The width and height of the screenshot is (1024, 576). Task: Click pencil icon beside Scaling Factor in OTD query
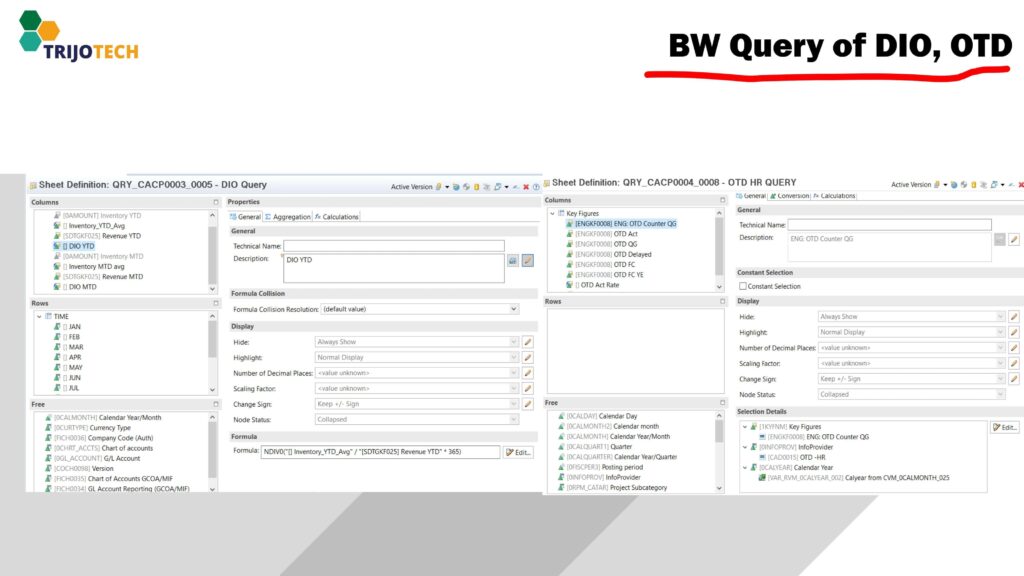click(1013, 363)
